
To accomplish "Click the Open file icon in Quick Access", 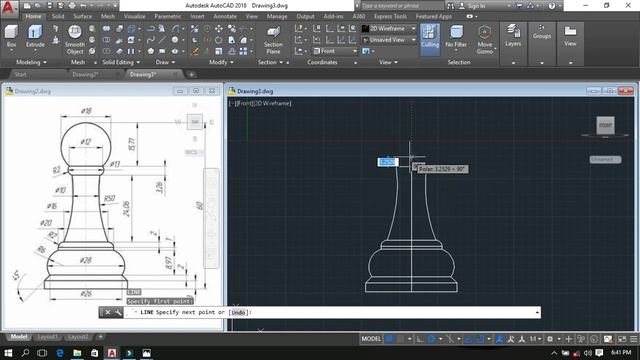I will (x=38, y=6).
